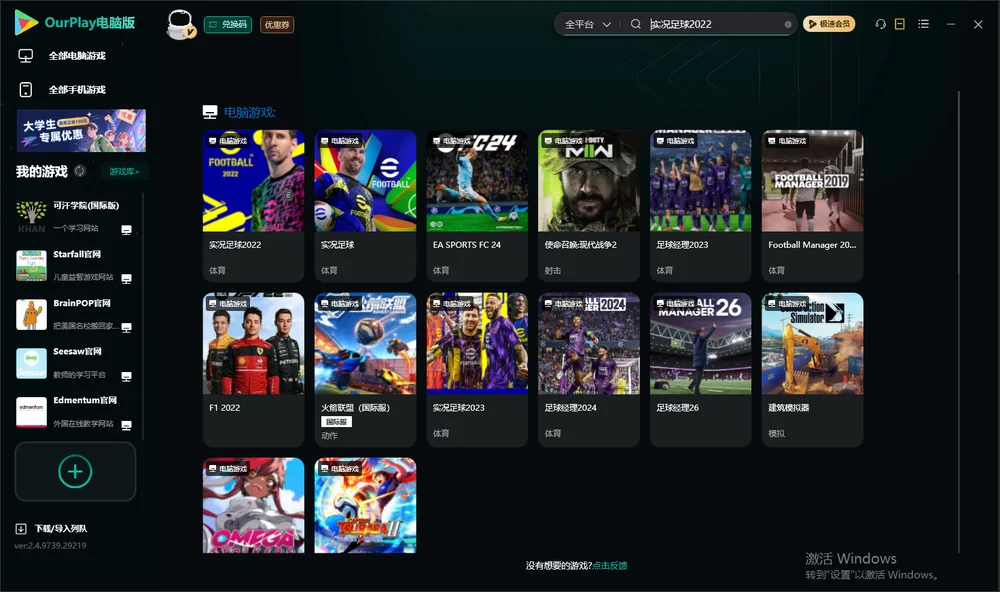Screen dimensions: 1000x592
Task: Click the 国际服 tag on 火箭联盟
Action: pyautogui.click(x=336, y=422)
